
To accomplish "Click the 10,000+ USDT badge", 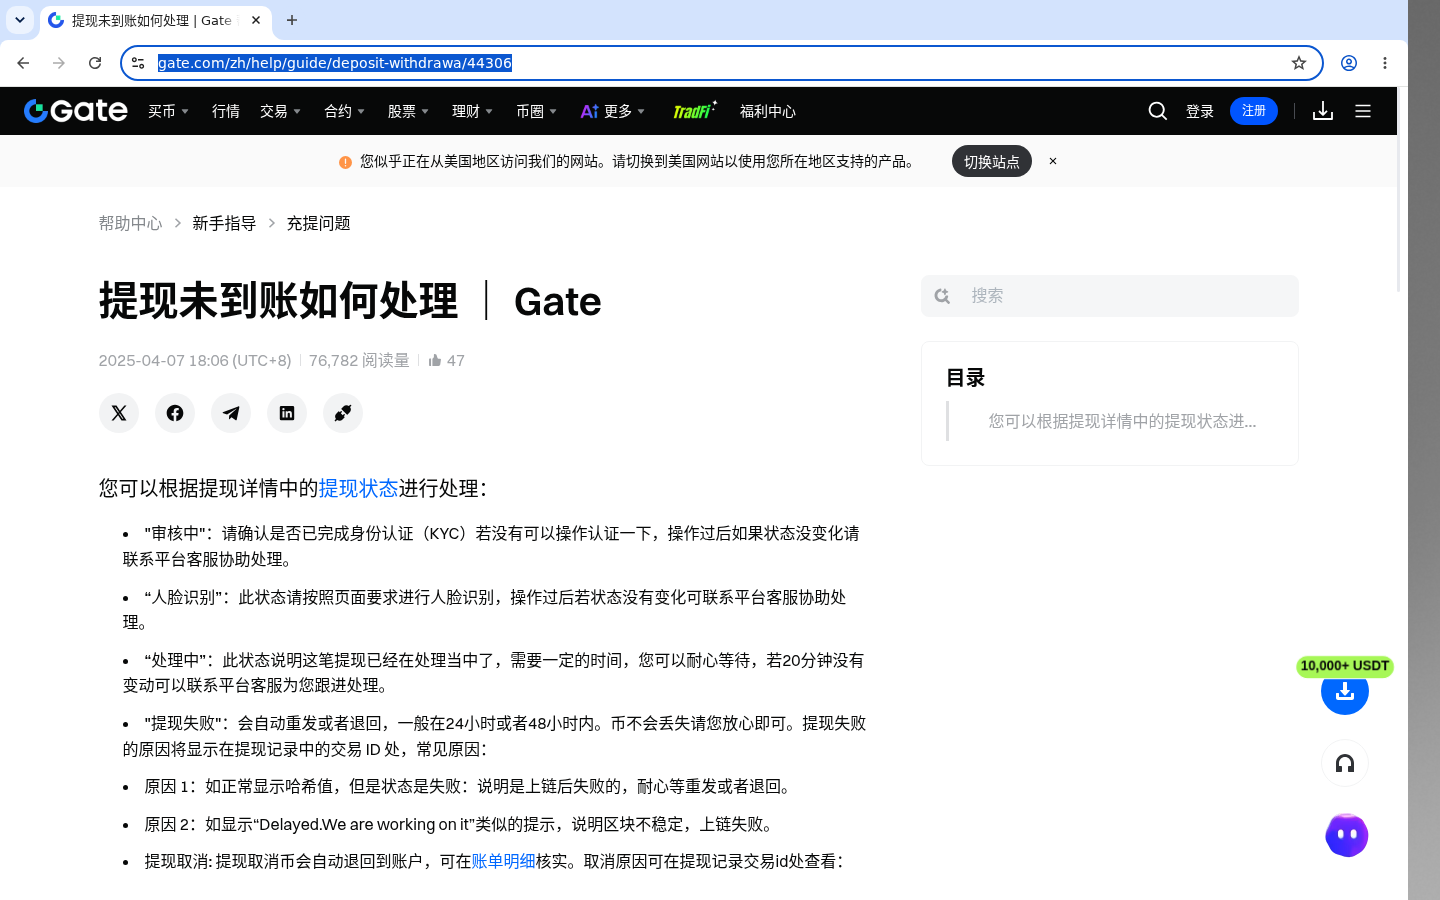I will pos(1345,666).
